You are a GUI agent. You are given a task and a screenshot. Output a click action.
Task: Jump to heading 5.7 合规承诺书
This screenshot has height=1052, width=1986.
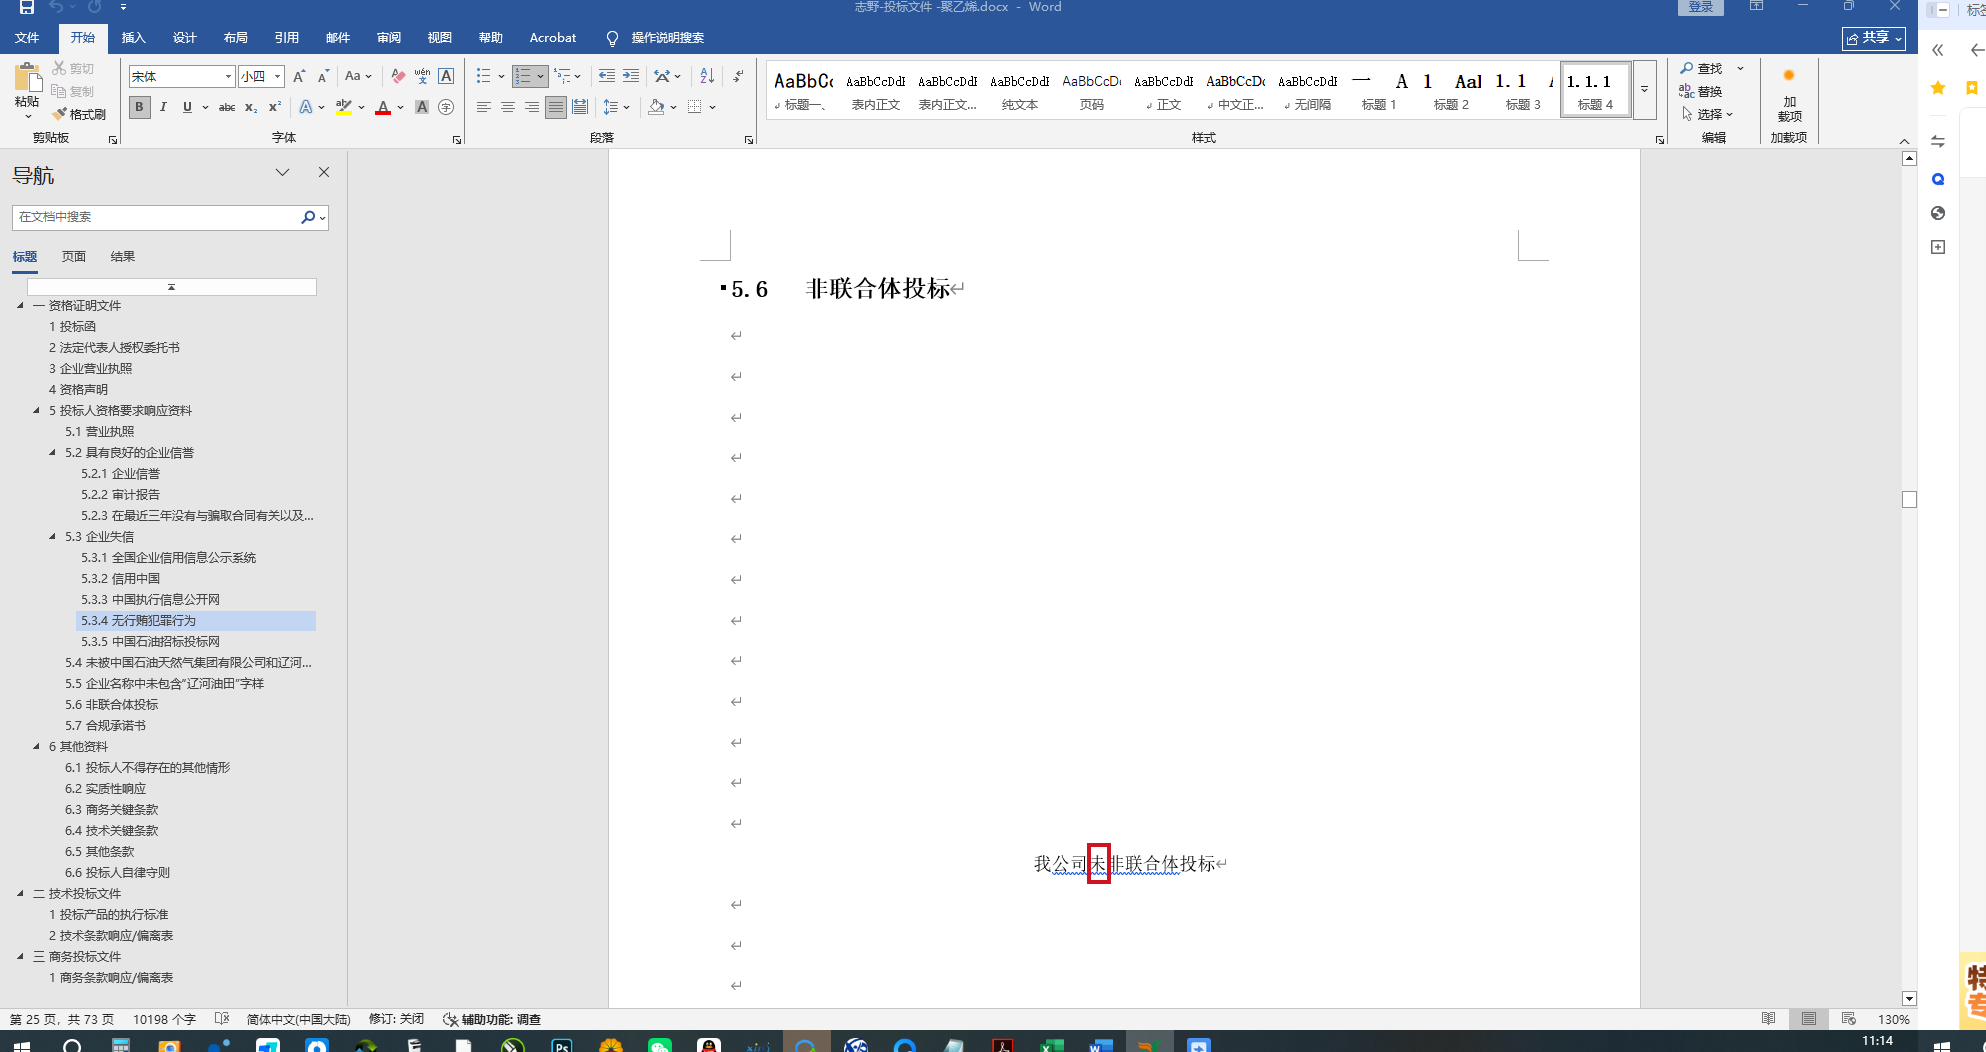[105, 726]
